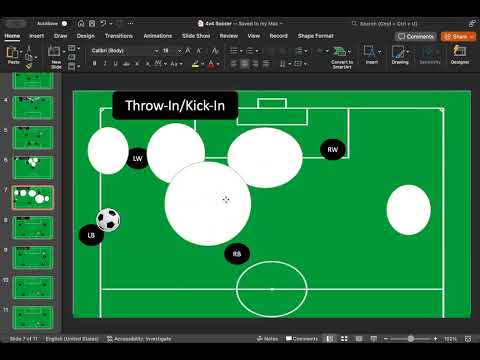Click Comments in the status bar
This screenshot has height=360, width=480.
pyautogui.click(x=302, y=339)
